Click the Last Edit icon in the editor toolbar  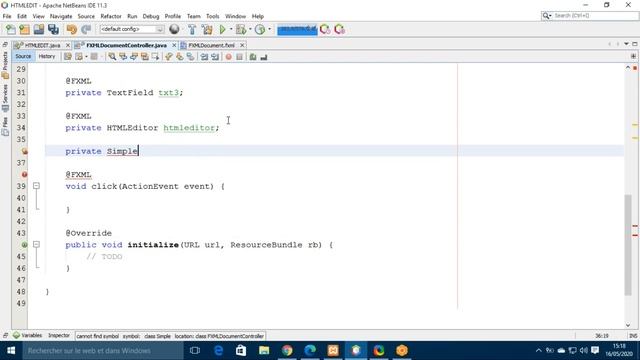click(x=68, y=57)
